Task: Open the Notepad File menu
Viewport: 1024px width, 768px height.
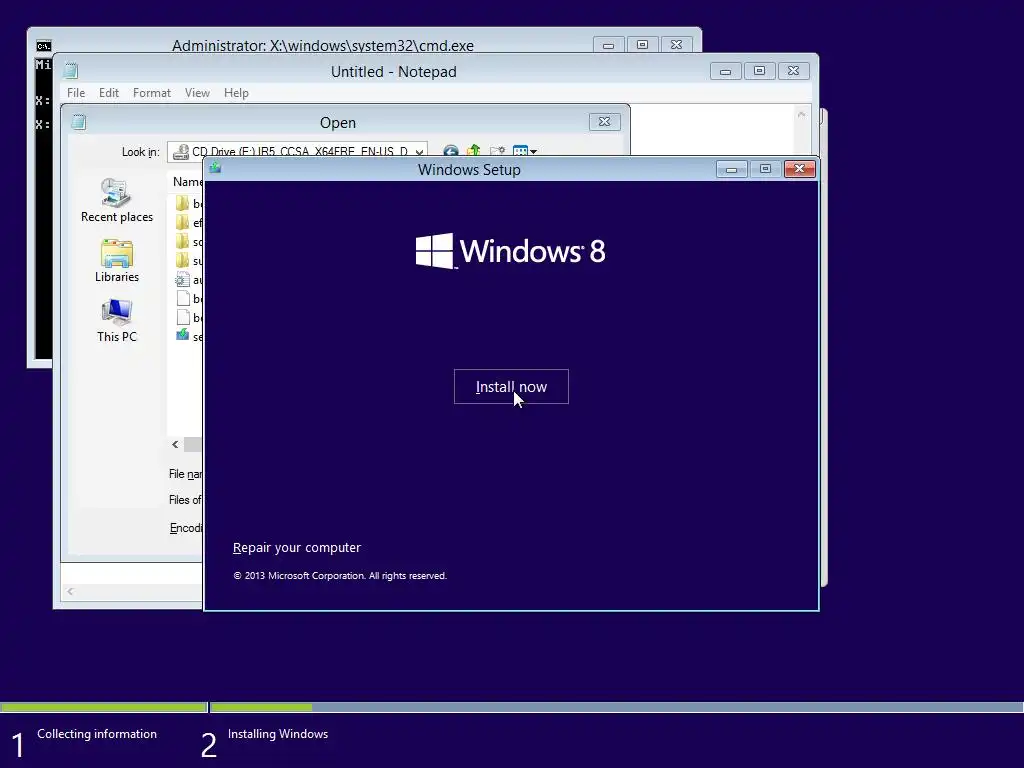Action: pyautogui.click(x=76, y=93)
